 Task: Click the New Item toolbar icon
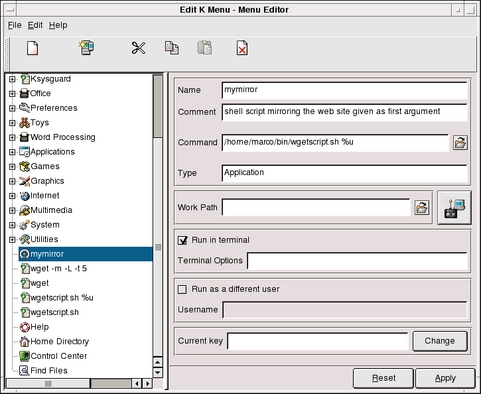click(32, 48)
